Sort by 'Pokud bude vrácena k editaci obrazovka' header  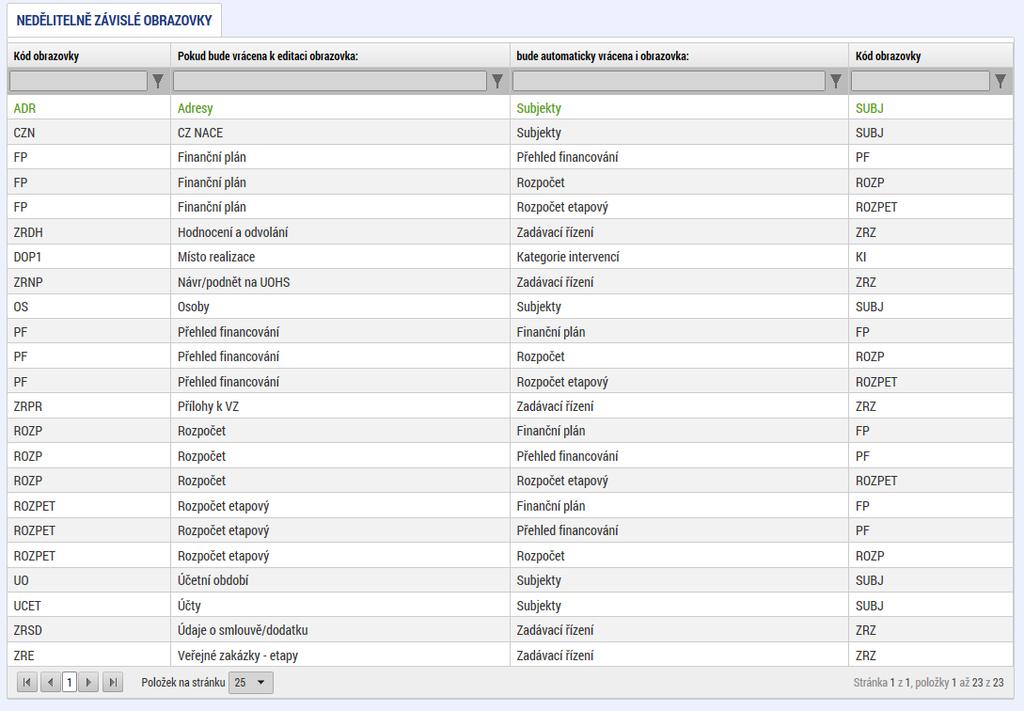pyautogui.click(x=268, y=56)
